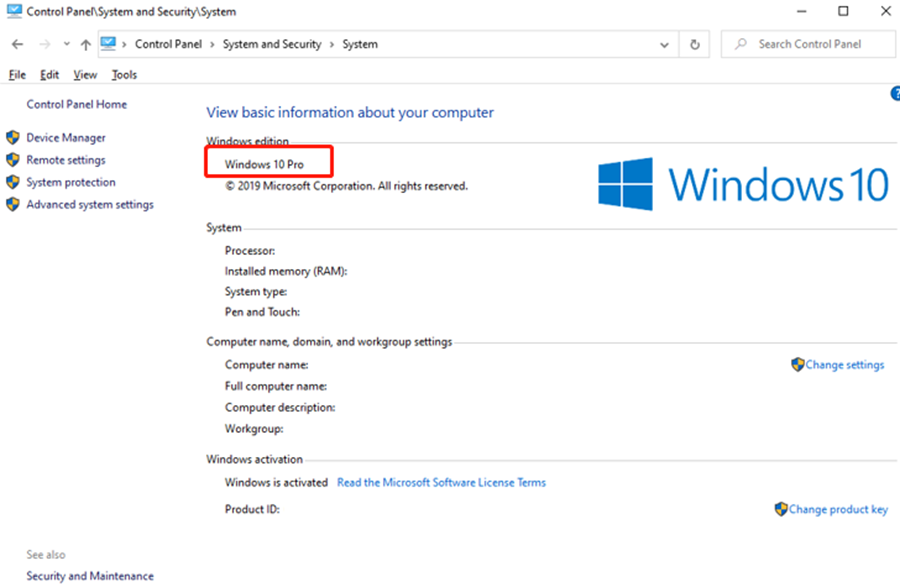The width and height of the screenshot is (900, 587).
Task: Expand chevron before Control Panel breadcrumb
Action: [x=124, y=45]
